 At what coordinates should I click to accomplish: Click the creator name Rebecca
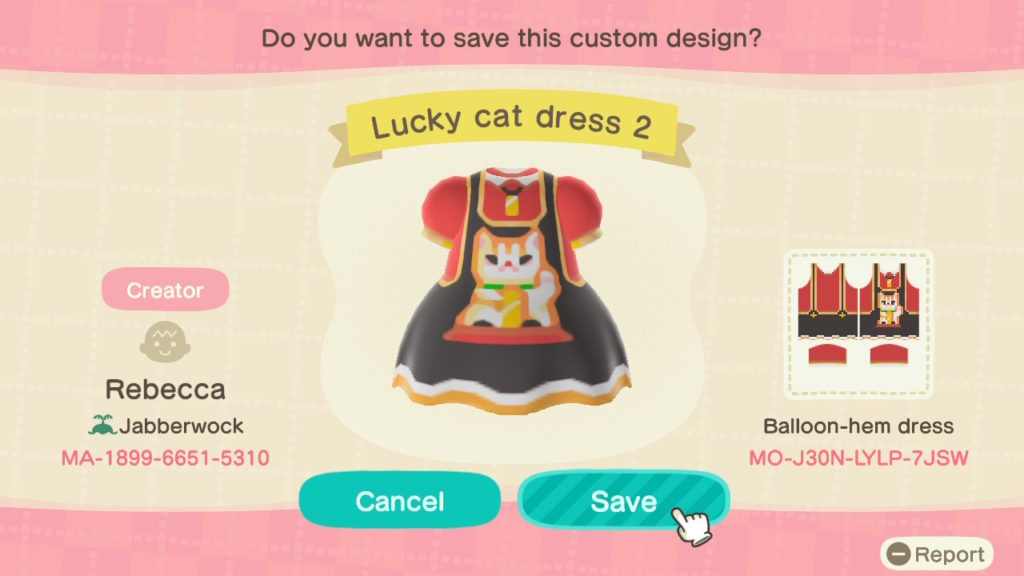(165, 389)
